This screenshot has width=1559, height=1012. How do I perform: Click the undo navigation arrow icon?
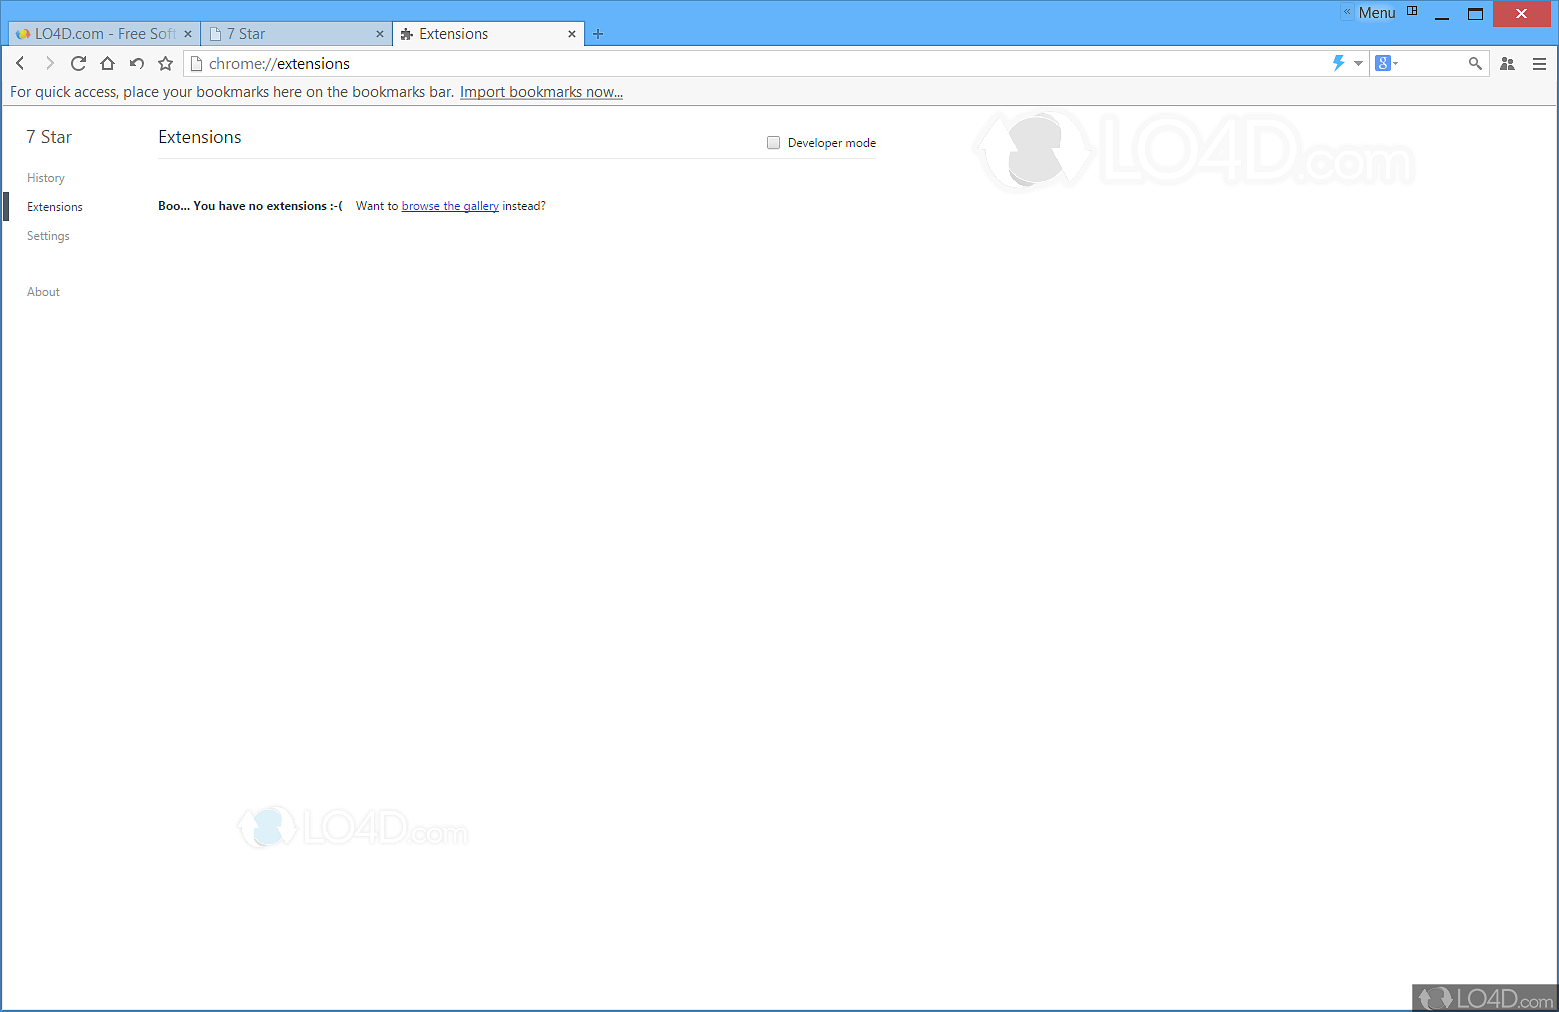coord(136,63)
